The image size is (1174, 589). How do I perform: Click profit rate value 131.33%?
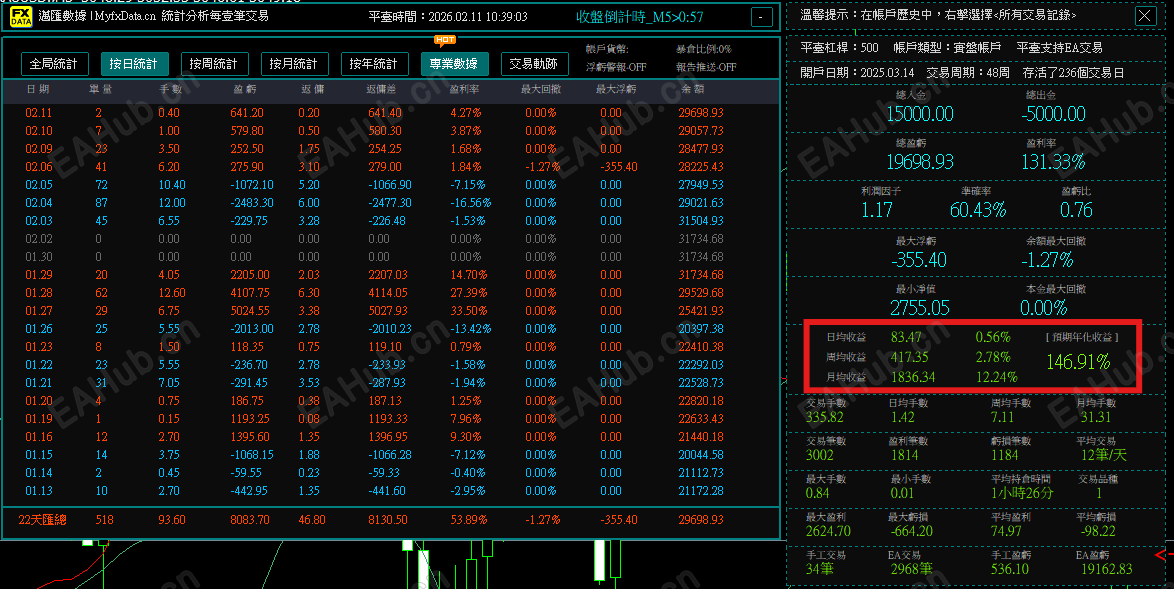click(1053, 162)
